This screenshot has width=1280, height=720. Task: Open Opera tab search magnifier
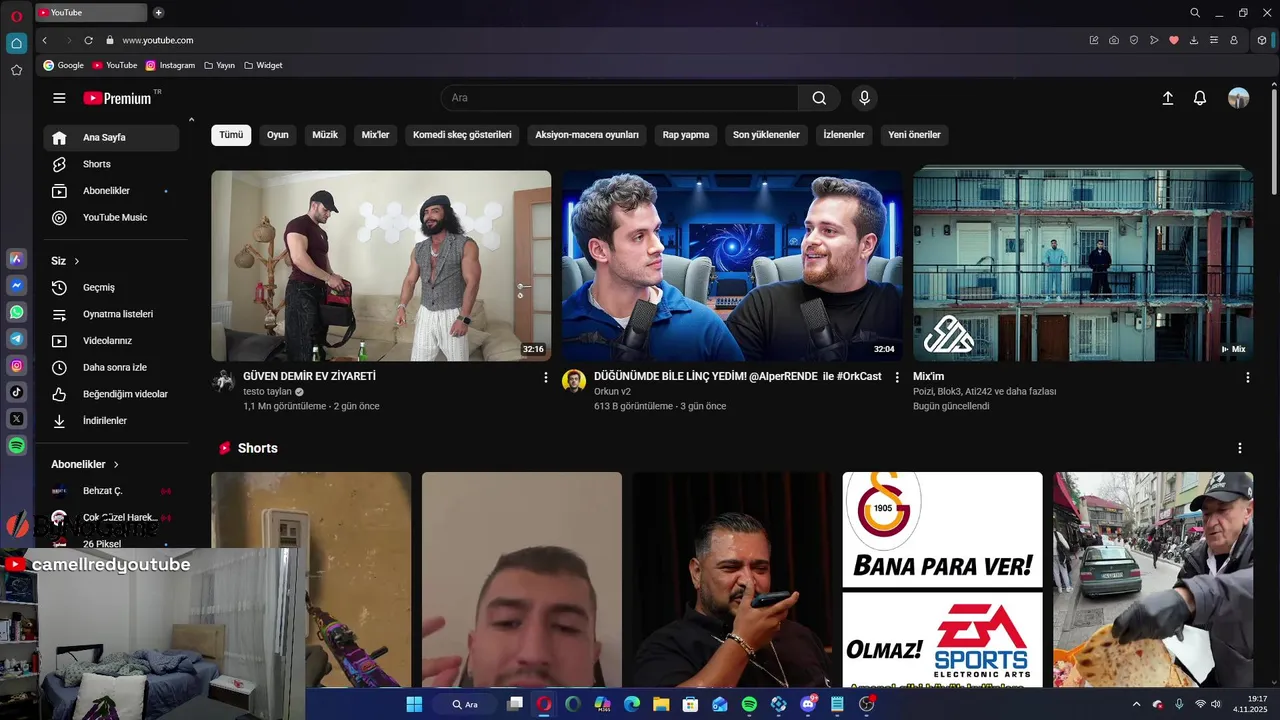pos(1195,13)
